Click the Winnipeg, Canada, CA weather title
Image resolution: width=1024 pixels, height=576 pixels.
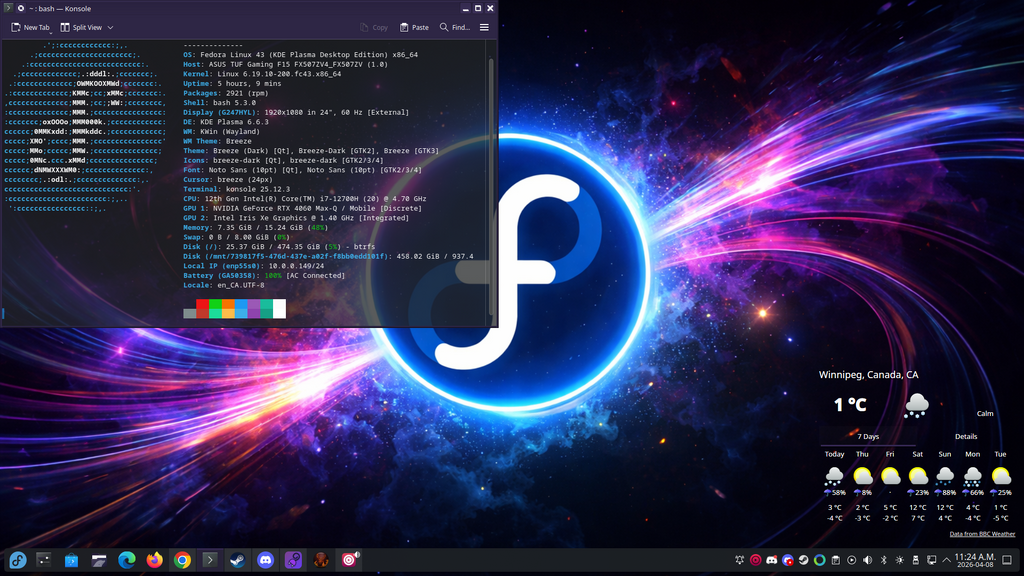click(x=869, y=375)
